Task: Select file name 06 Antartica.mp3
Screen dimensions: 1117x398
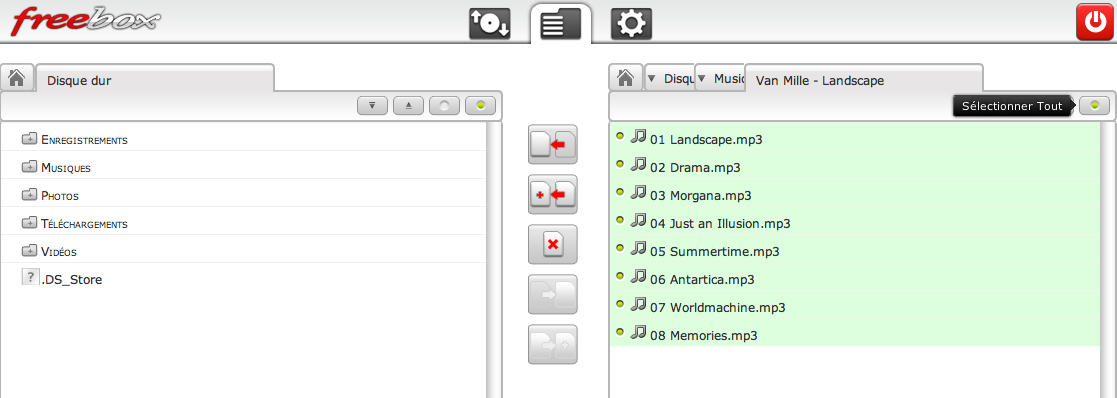Action: click(702, 280)
